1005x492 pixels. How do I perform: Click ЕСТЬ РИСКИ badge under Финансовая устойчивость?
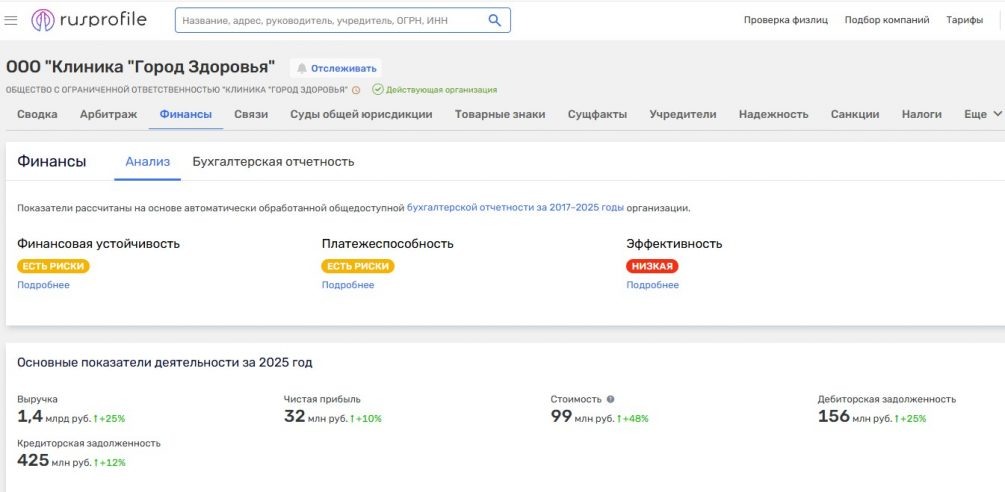53,266
